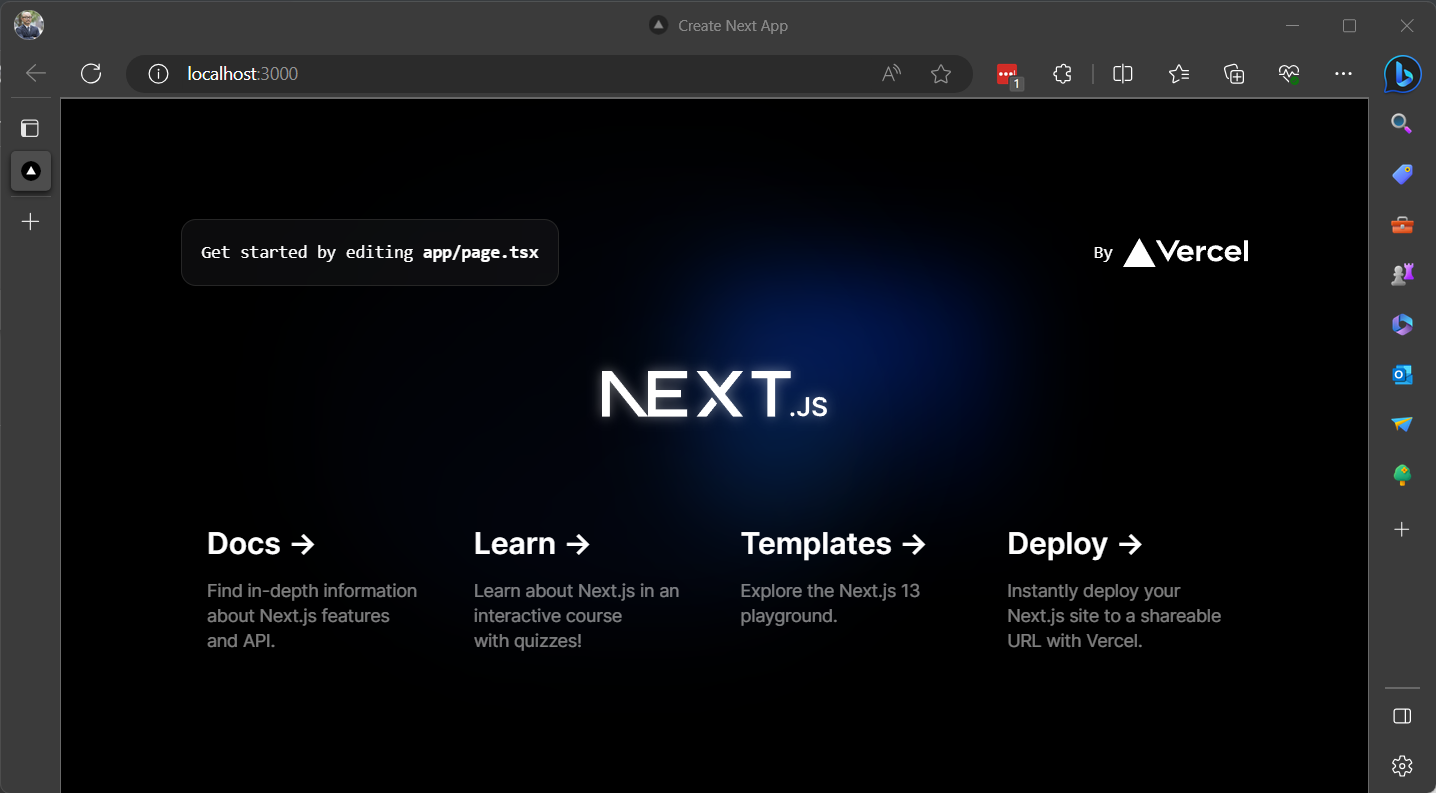Open sidebar Shopping tag icon

1402,174
